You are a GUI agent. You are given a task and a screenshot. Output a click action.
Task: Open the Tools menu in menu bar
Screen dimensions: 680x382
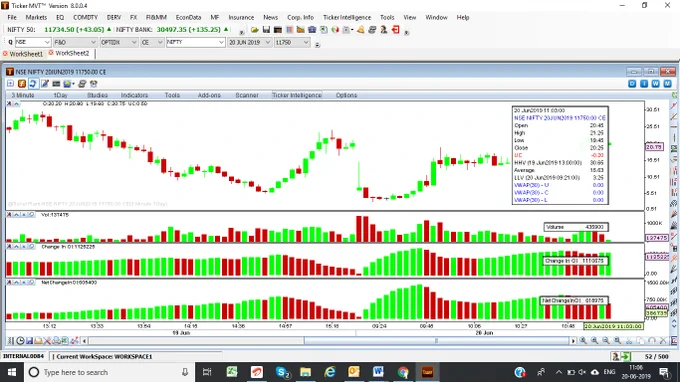coord(387,17)
